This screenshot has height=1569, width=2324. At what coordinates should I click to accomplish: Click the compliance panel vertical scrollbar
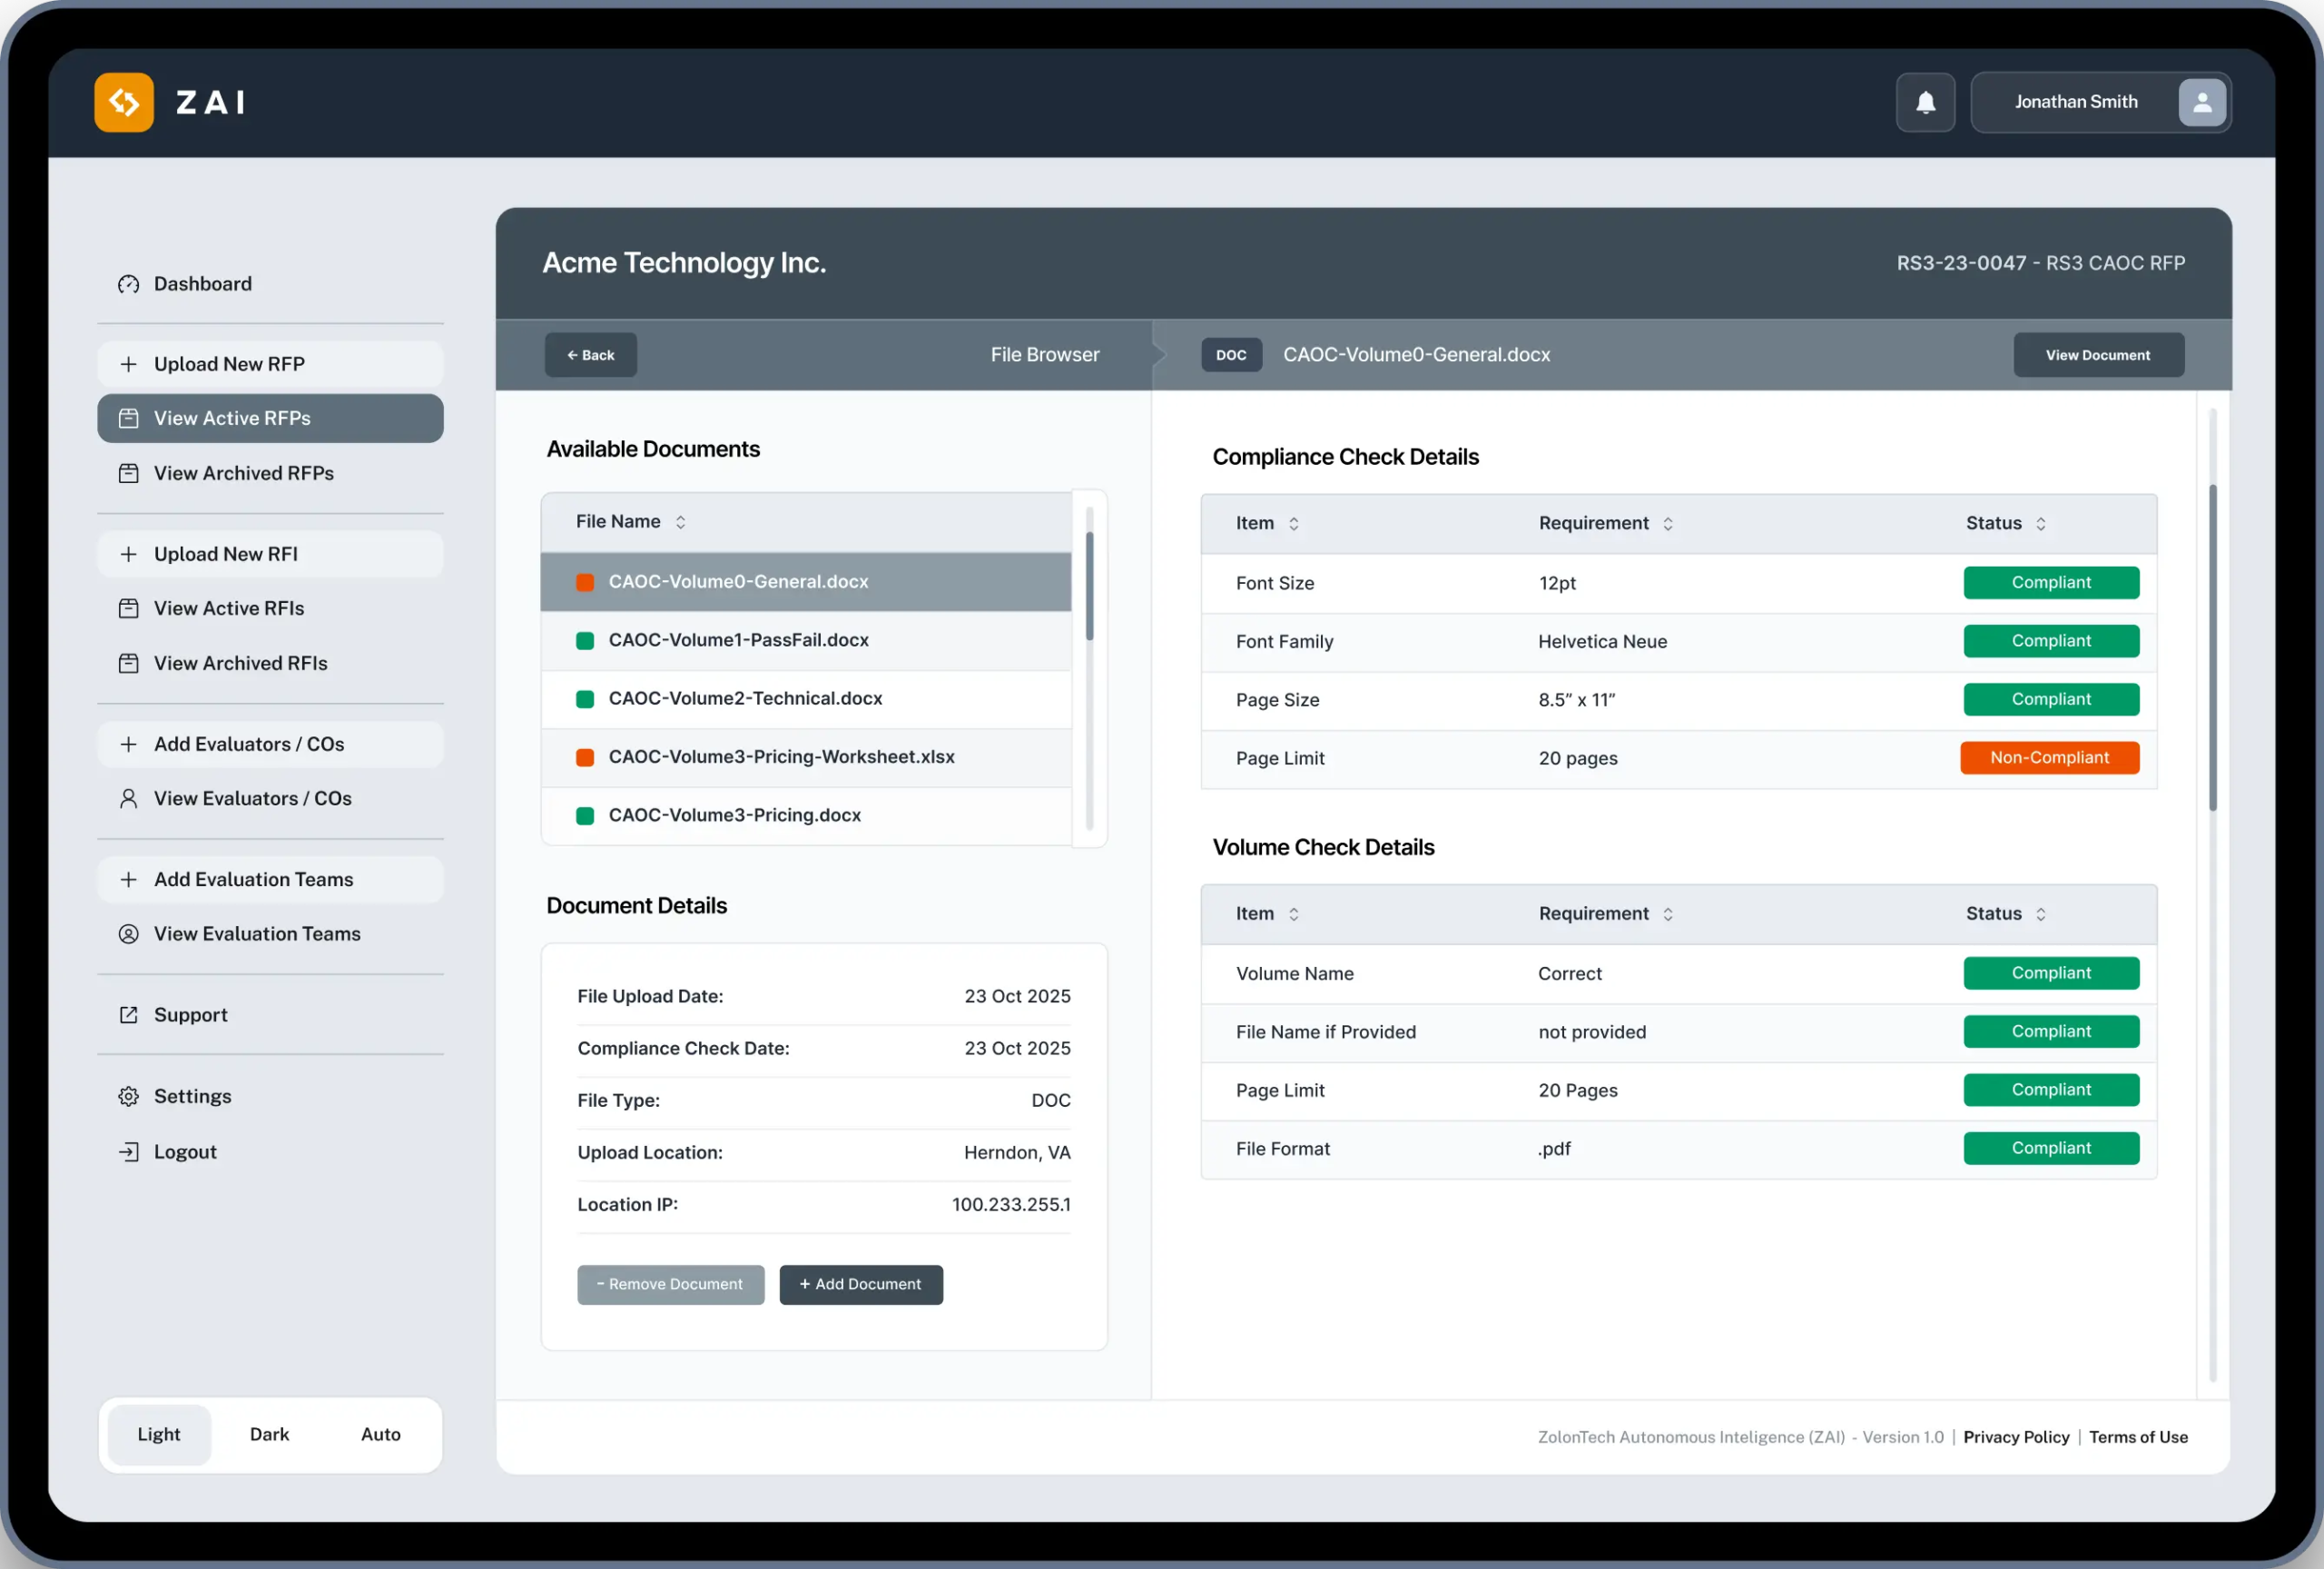pyautogui.click(x=2212, y=648)
